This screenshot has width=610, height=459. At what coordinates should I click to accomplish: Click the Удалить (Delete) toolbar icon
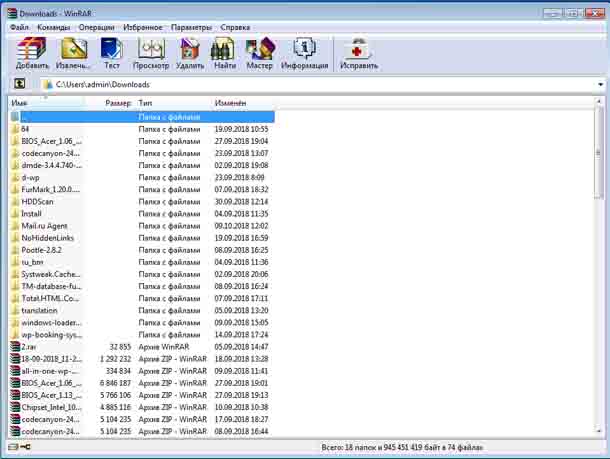tap(190, 53)
